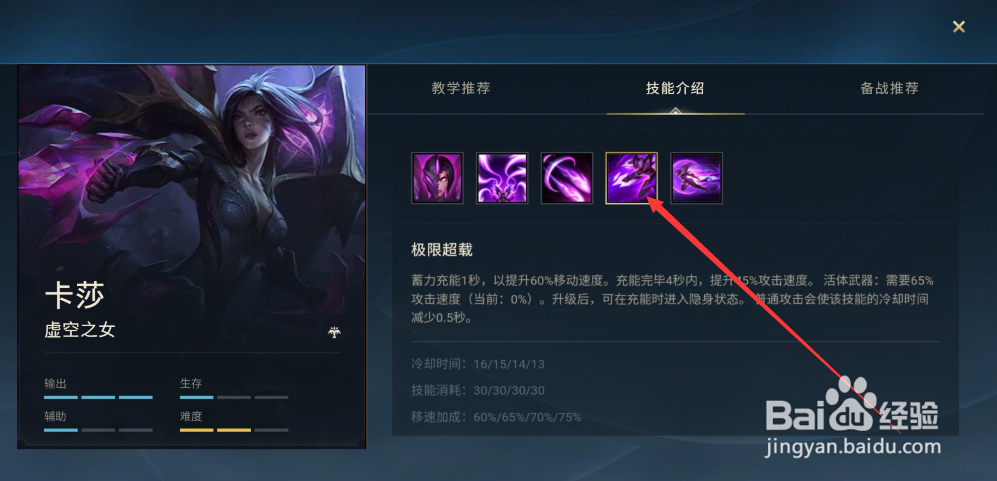The width and height of the screenshot is (997, 481).
Task: Click the 极限超载 skill title
Action: click(x=442, y=250)
